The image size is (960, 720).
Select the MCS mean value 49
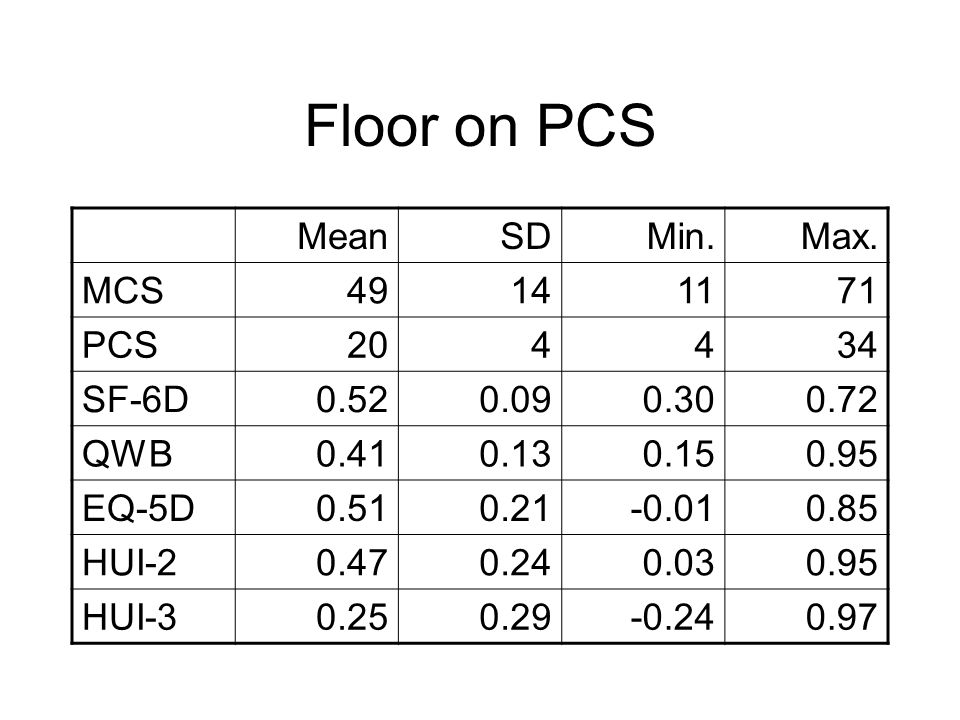pos(367,291)
